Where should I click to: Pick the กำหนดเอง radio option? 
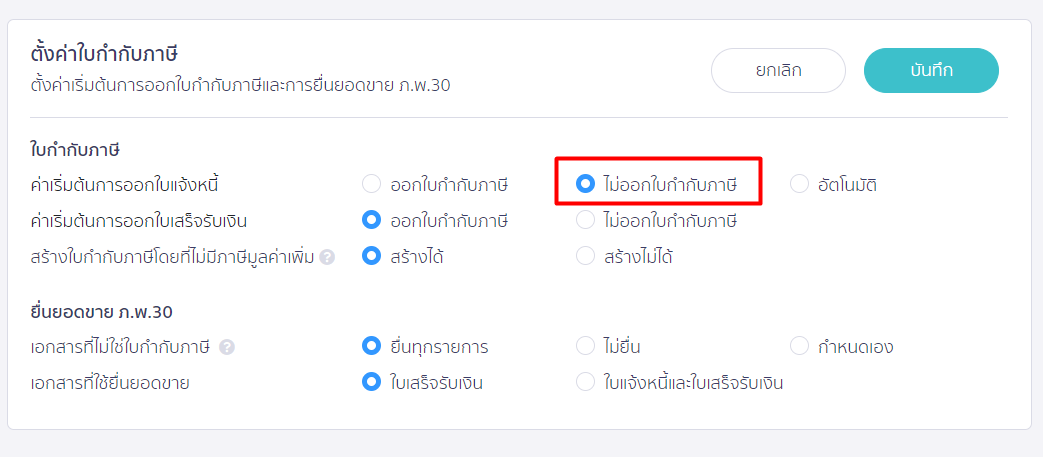coord(799,347)
